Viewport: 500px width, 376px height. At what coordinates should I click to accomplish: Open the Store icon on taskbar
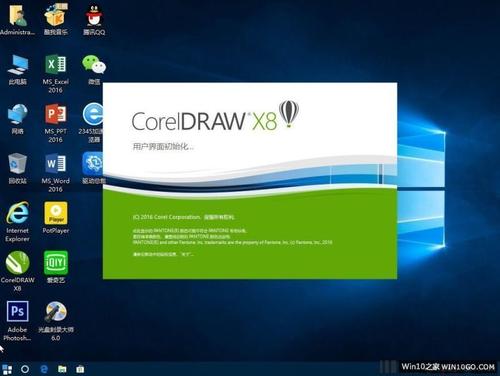[80, 369]
